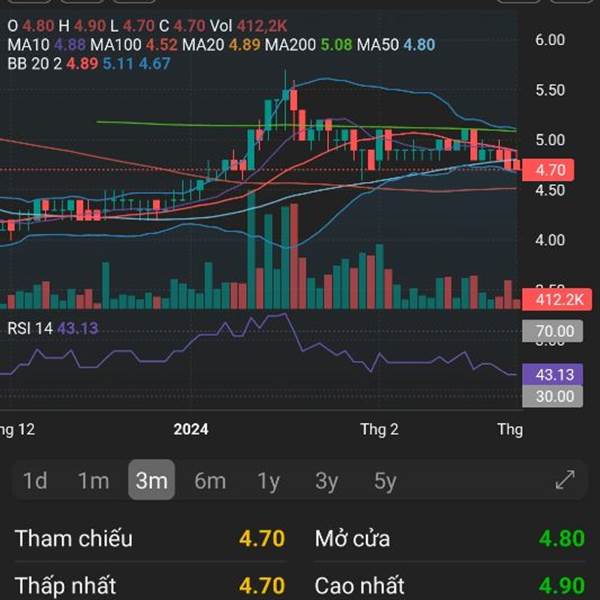The image size is (600, 600).
Task: Click the Thg 2 date axis label
Action: point(379,430)
